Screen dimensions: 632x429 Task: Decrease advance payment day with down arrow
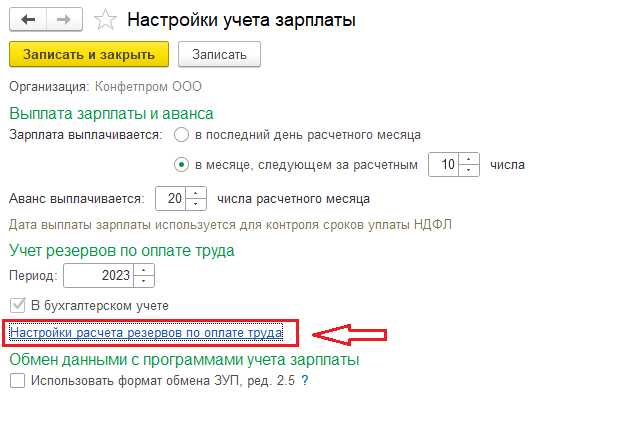point(196,204)
